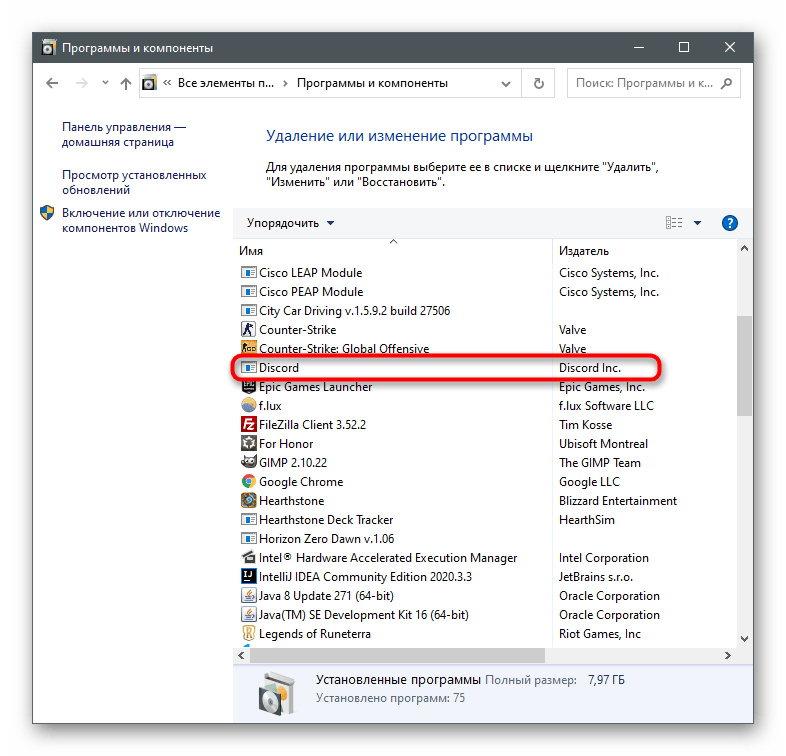Click the horizontal scrollbar left arrow

point(242,655)
